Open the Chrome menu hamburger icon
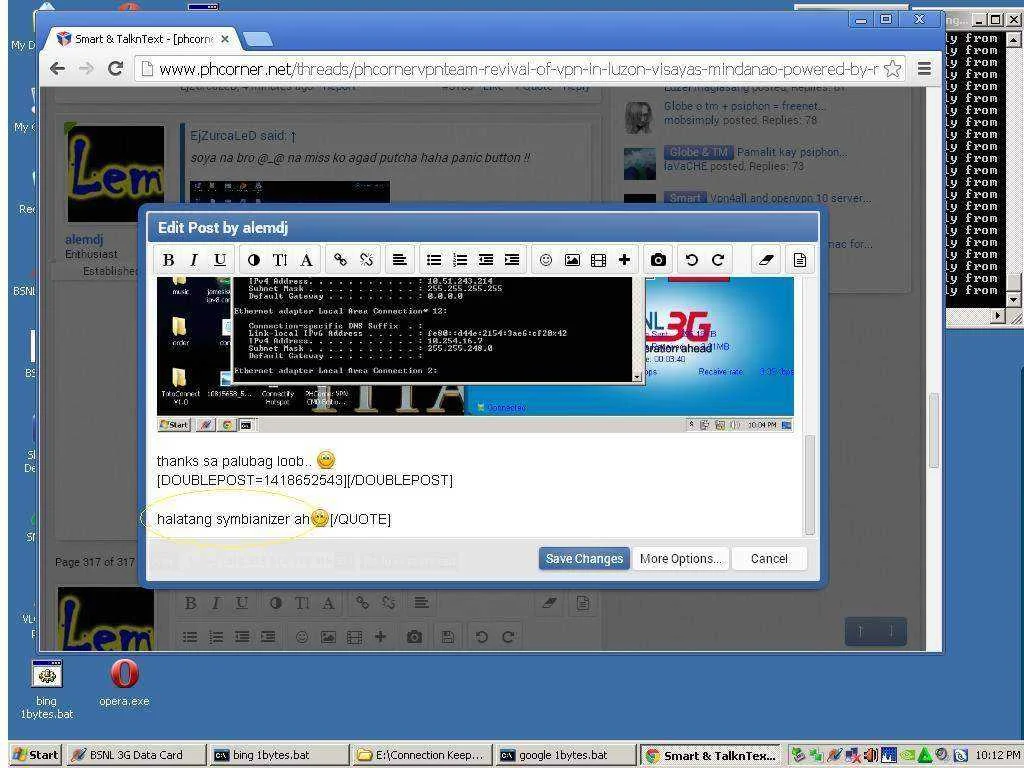Screen dimensions: 1024x768 [x=923, y=69]
